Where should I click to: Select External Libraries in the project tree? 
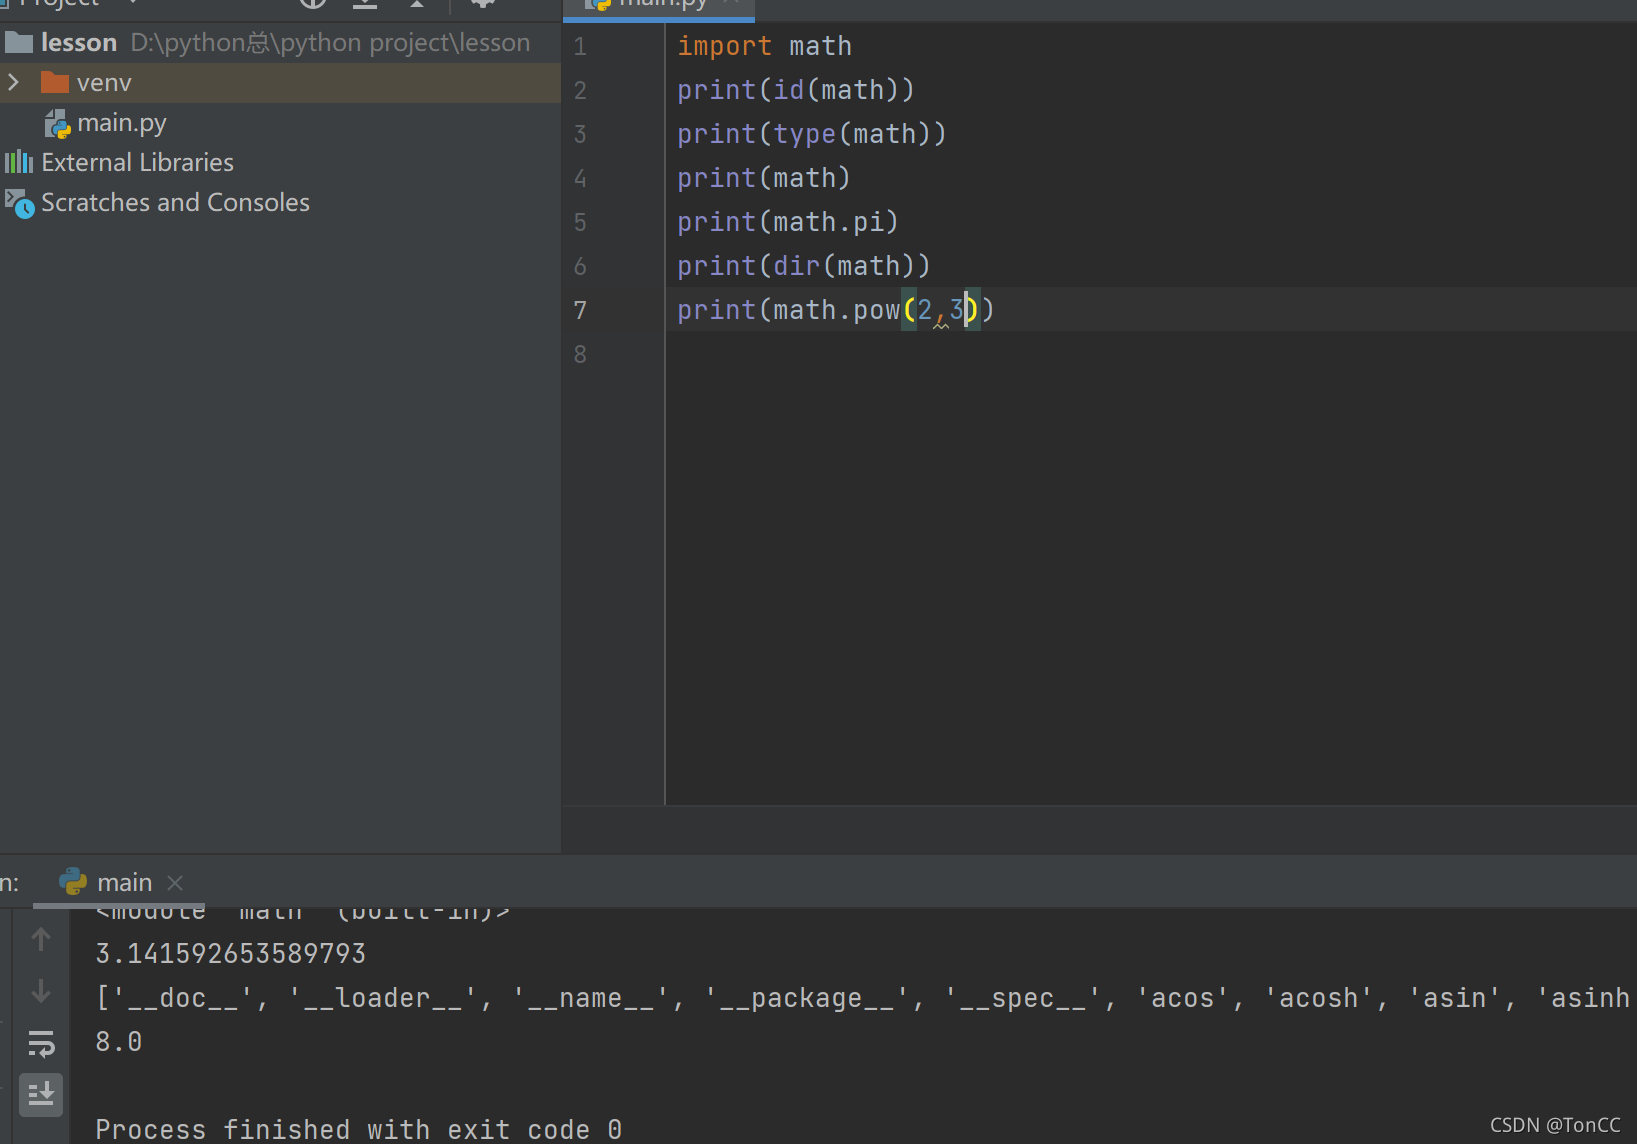(x=138, y=162)
